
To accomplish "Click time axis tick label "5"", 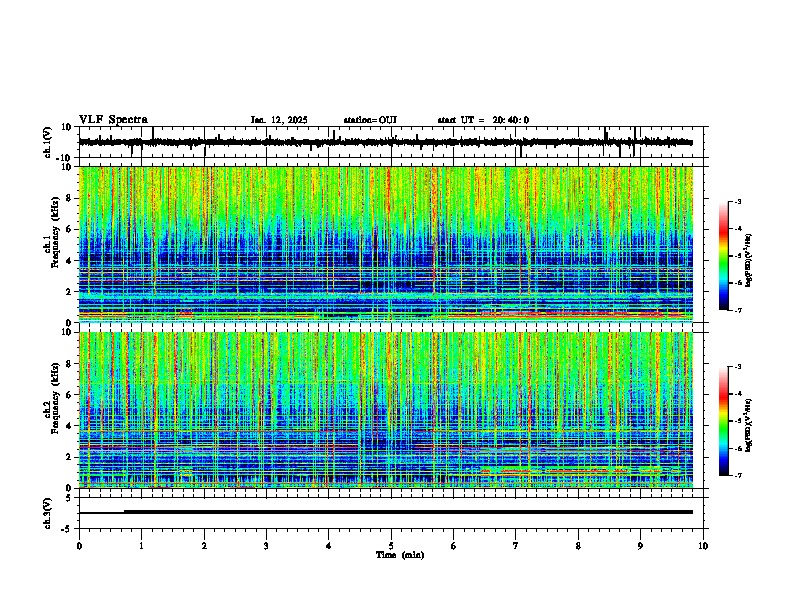I will 391,546.
